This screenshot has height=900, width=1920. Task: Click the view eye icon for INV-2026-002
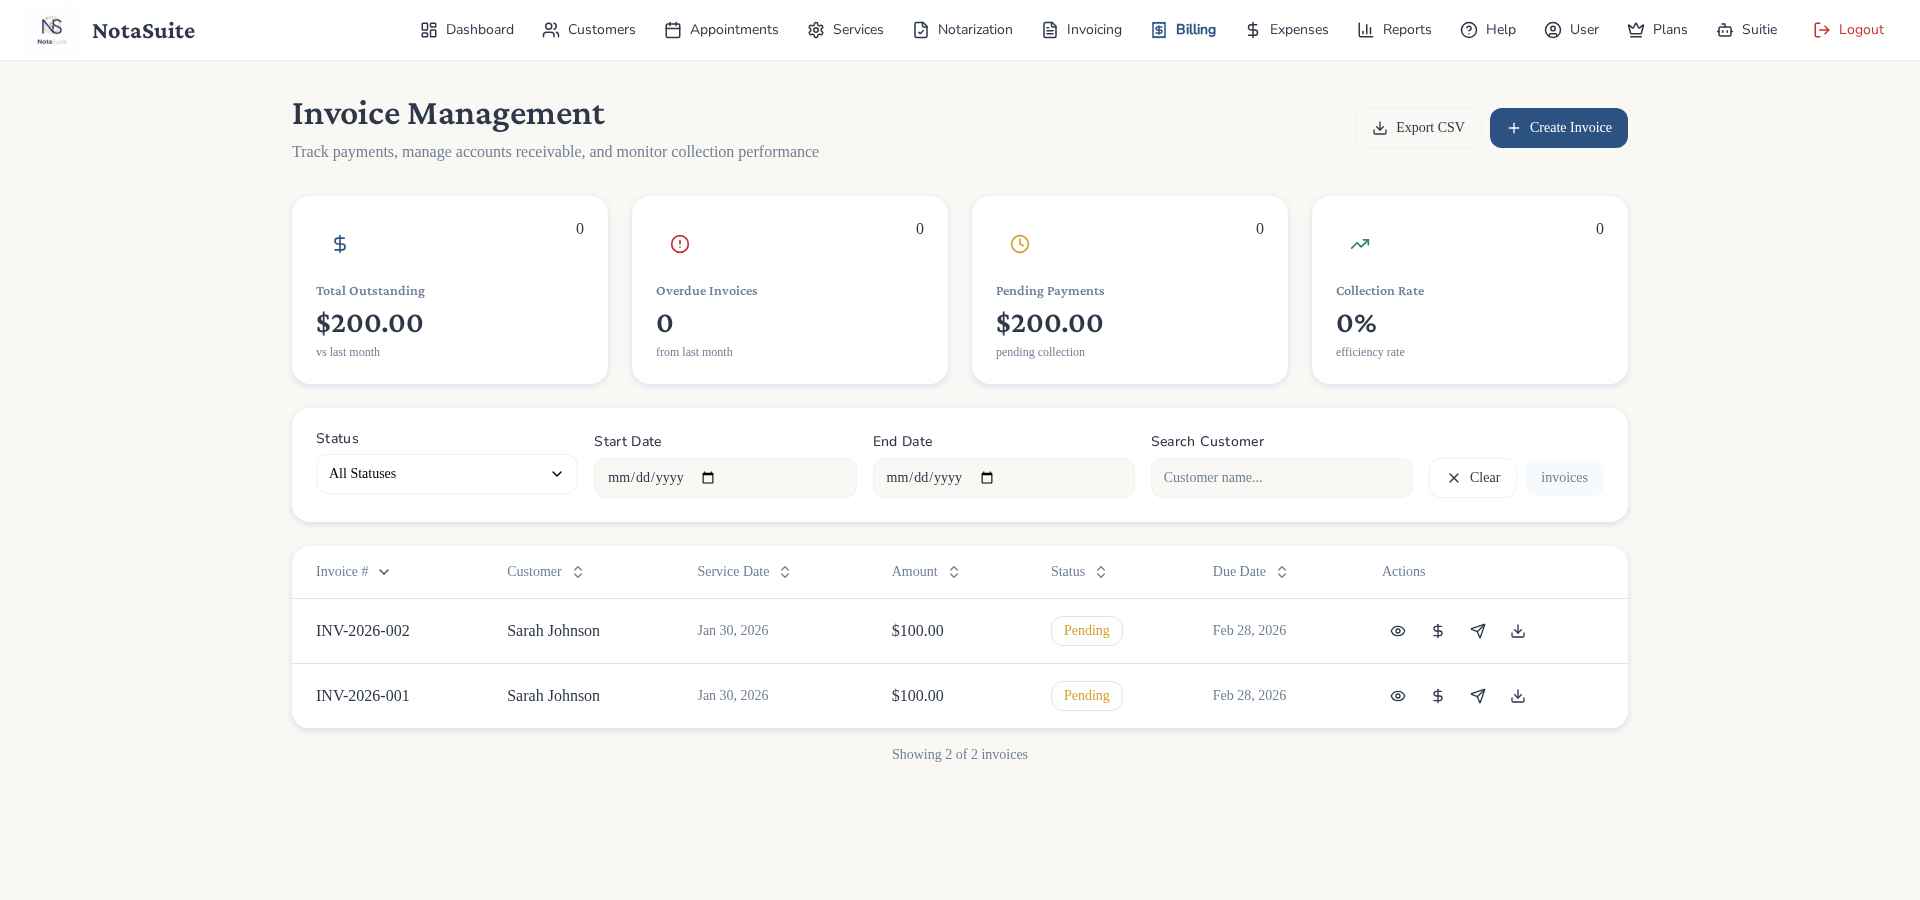[1398, 631]
